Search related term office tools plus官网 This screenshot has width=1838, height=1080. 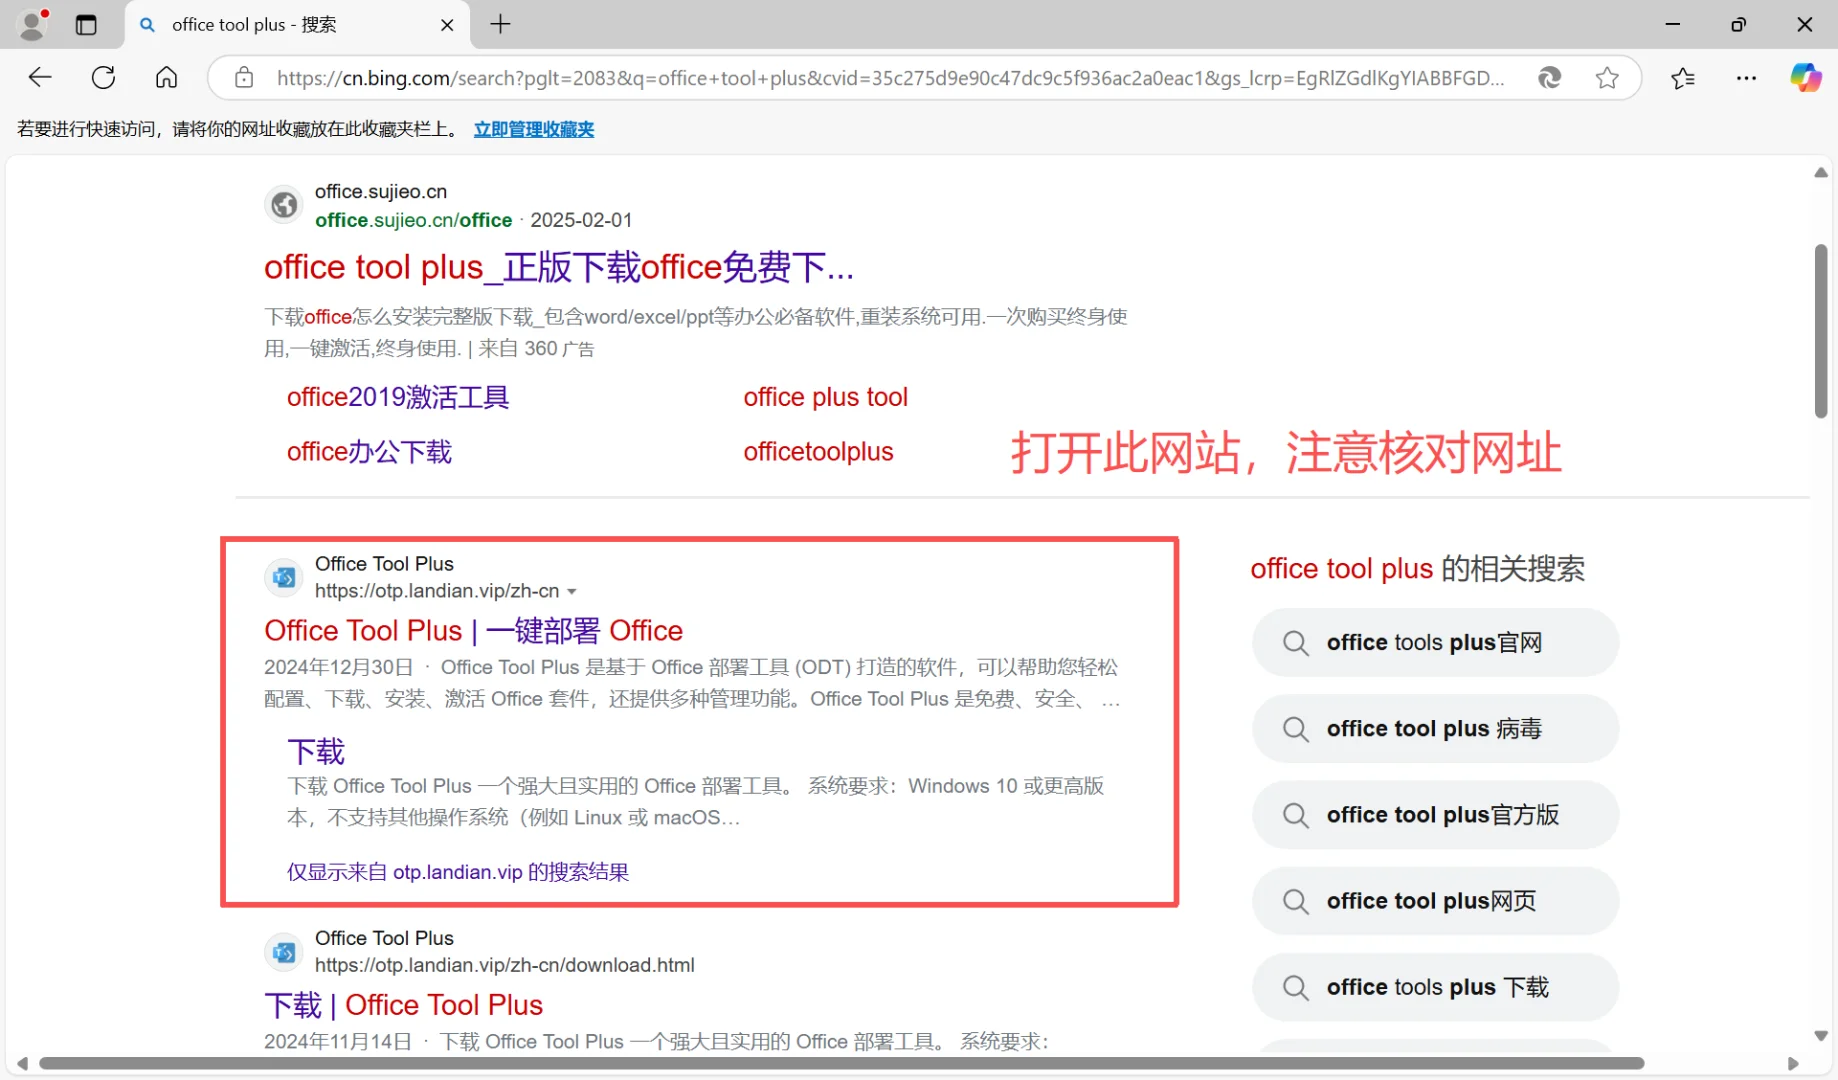click(1434, 642)
